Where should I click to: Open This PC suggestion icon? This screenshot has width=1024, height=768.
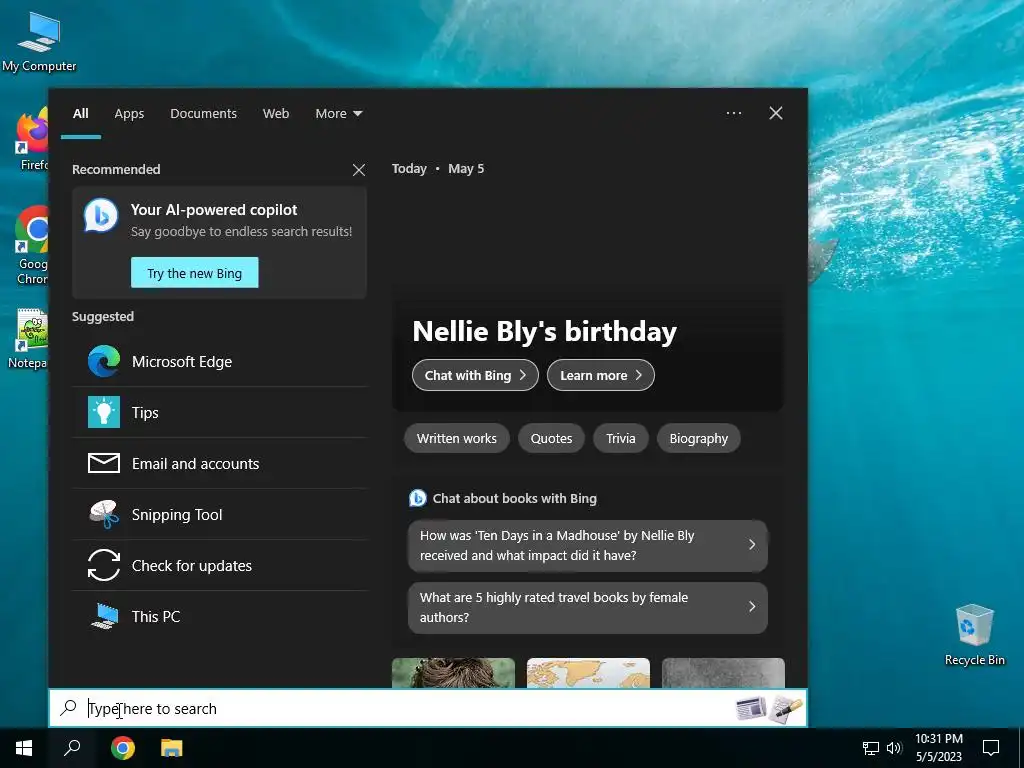click(104, 616)
